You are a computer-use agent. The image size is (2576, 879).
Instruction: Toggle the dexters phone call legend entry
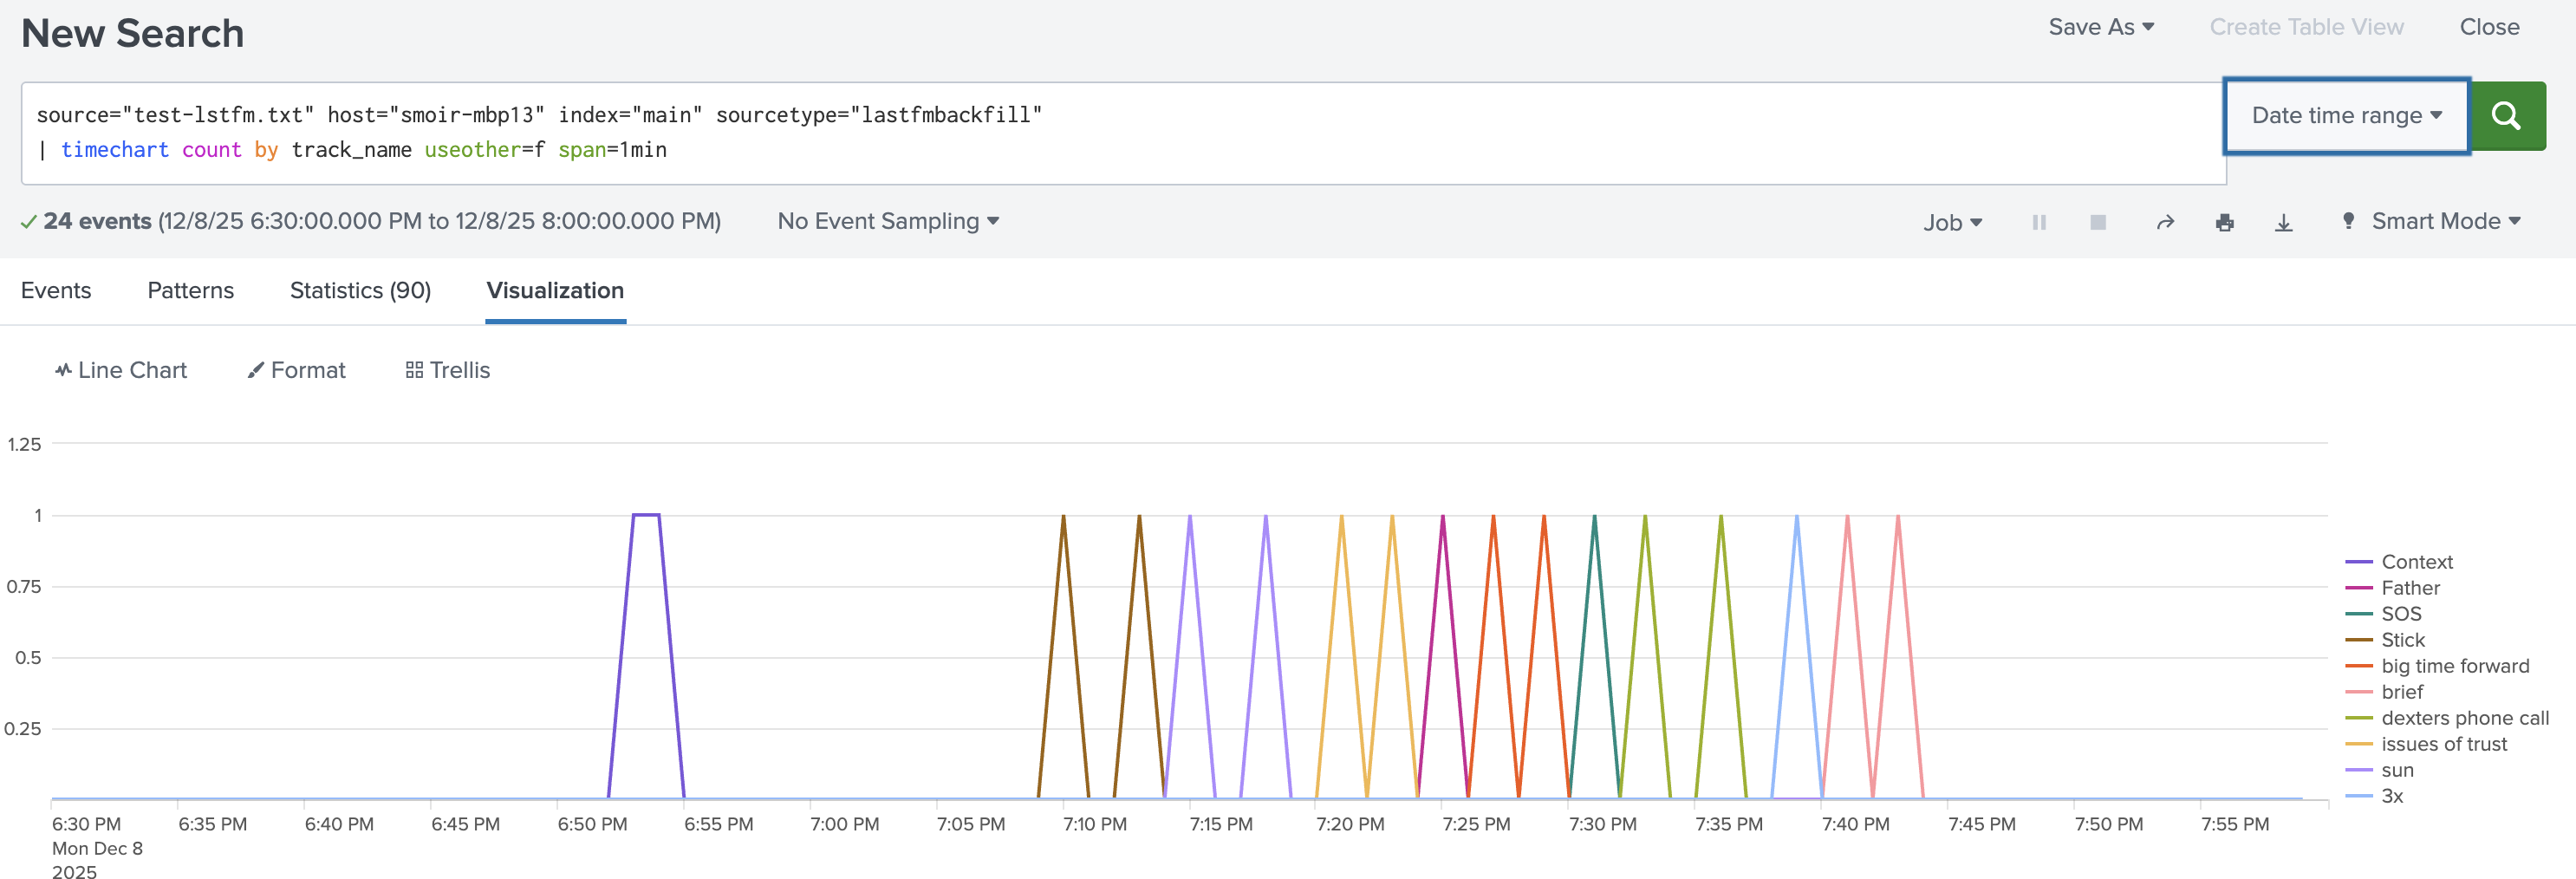coord(2464,718)
